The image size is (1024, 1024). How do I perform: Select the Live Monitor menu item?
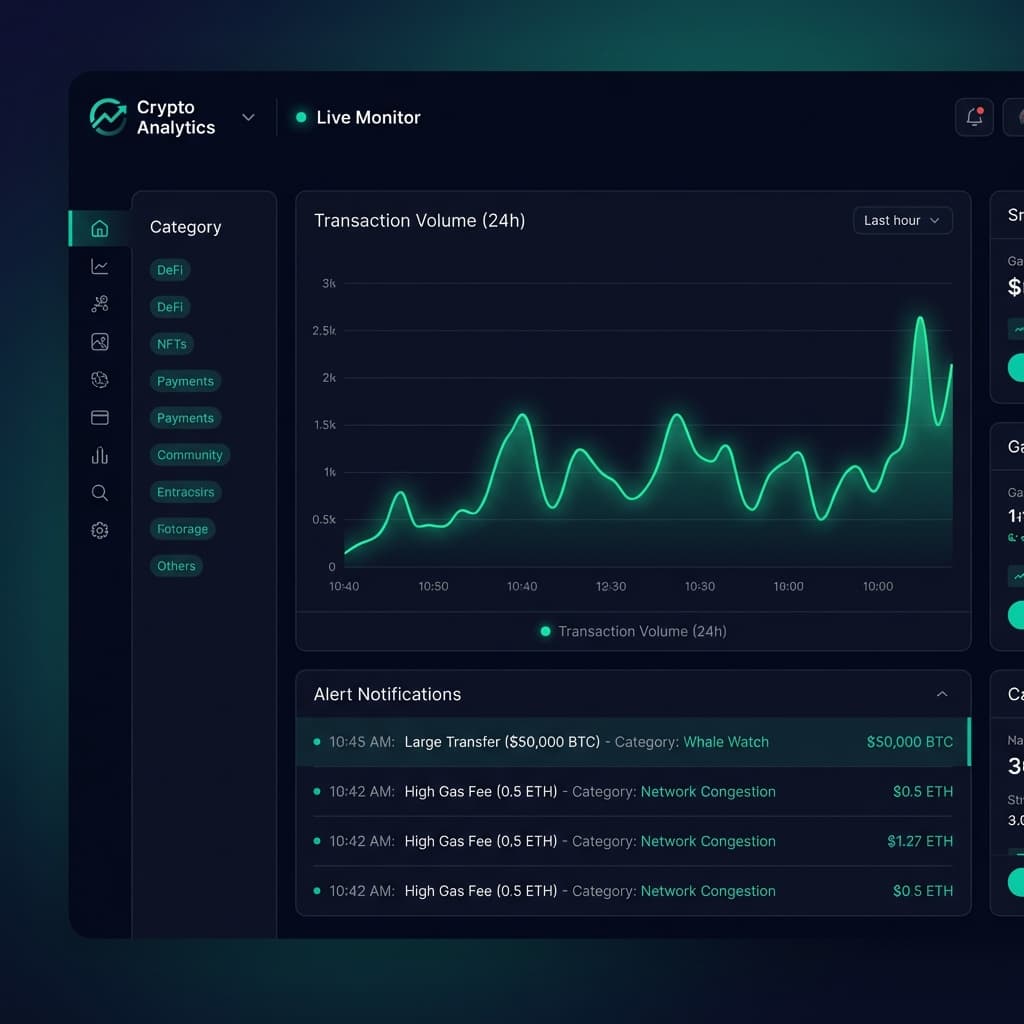368,117
